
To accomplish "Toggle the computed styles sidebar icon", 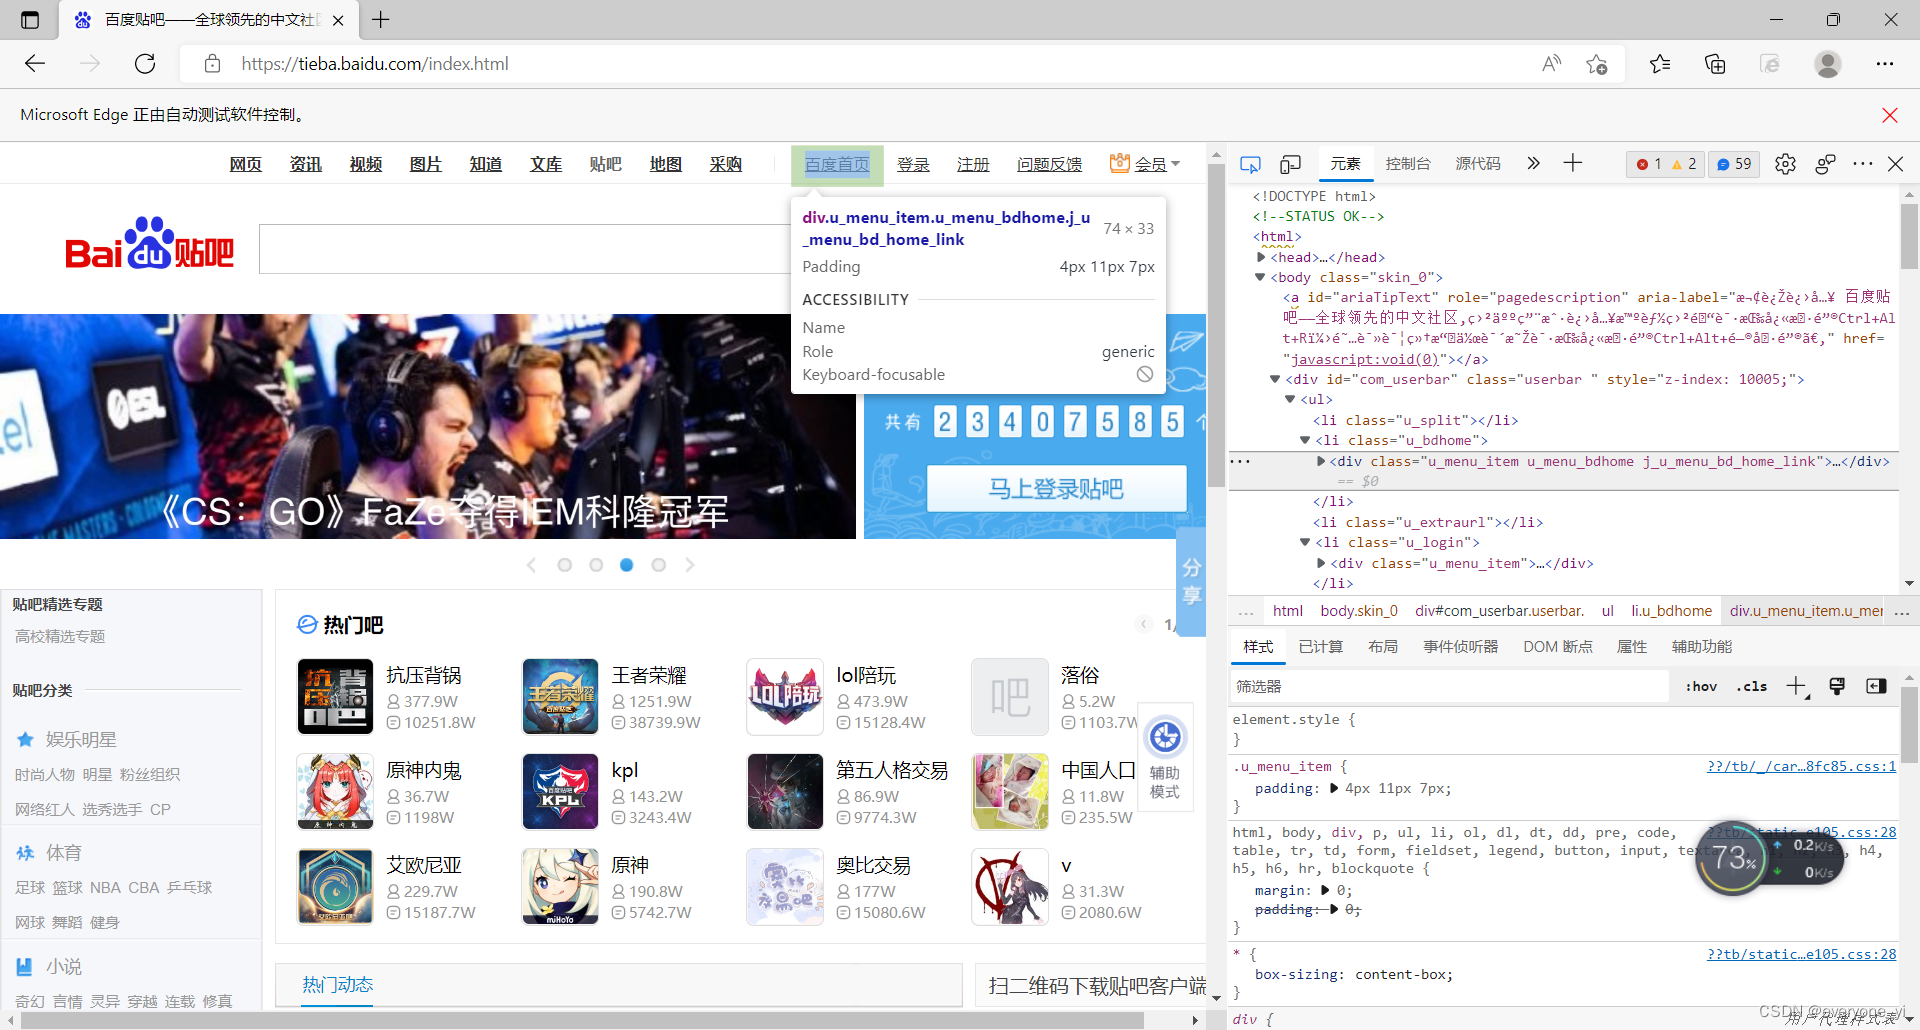I will (1876, 686).
